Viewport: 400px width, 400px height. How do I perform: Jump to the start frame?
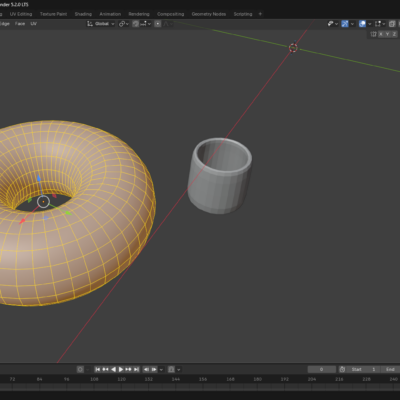98,369
